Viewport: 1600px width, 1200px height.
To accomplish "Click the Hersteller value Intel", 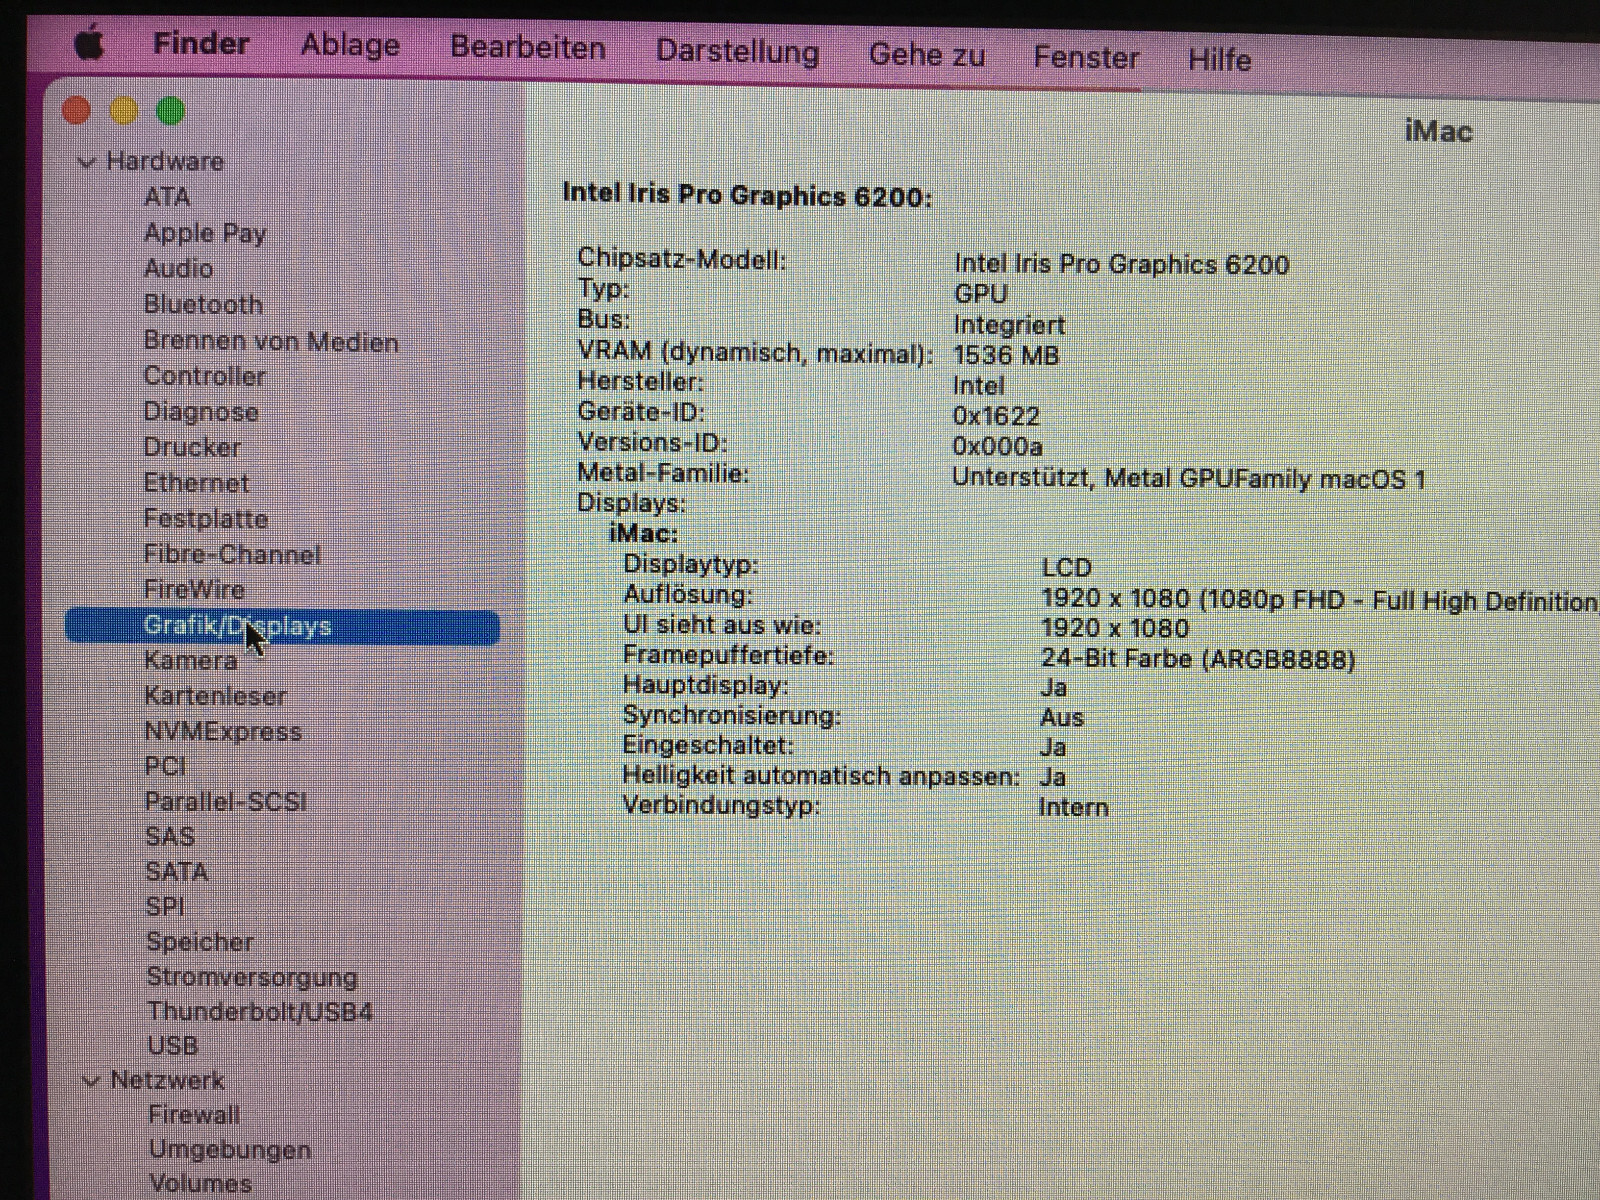I will pos(978,385).
